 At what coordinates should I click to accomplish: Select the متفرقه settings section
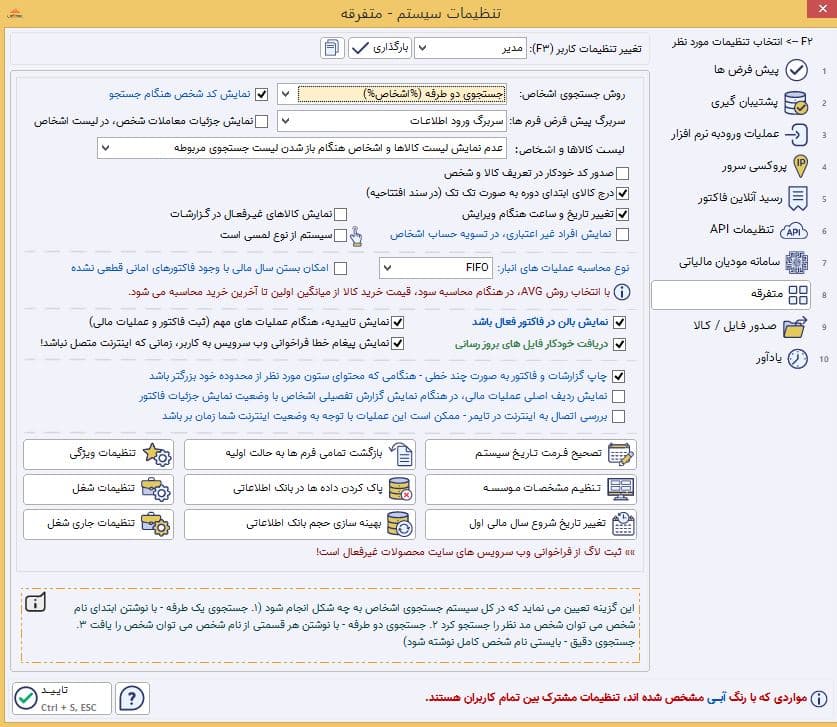[731, 295]
